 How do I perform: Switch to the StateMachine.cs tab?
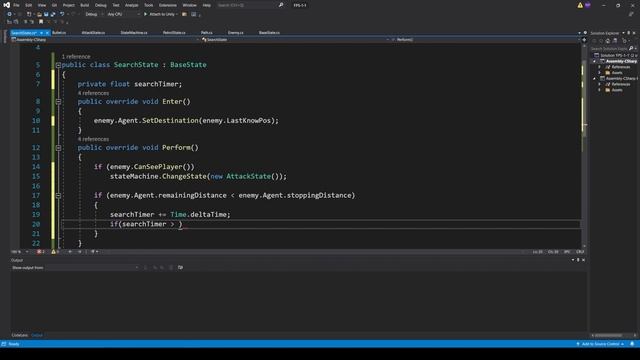[134, 33]
